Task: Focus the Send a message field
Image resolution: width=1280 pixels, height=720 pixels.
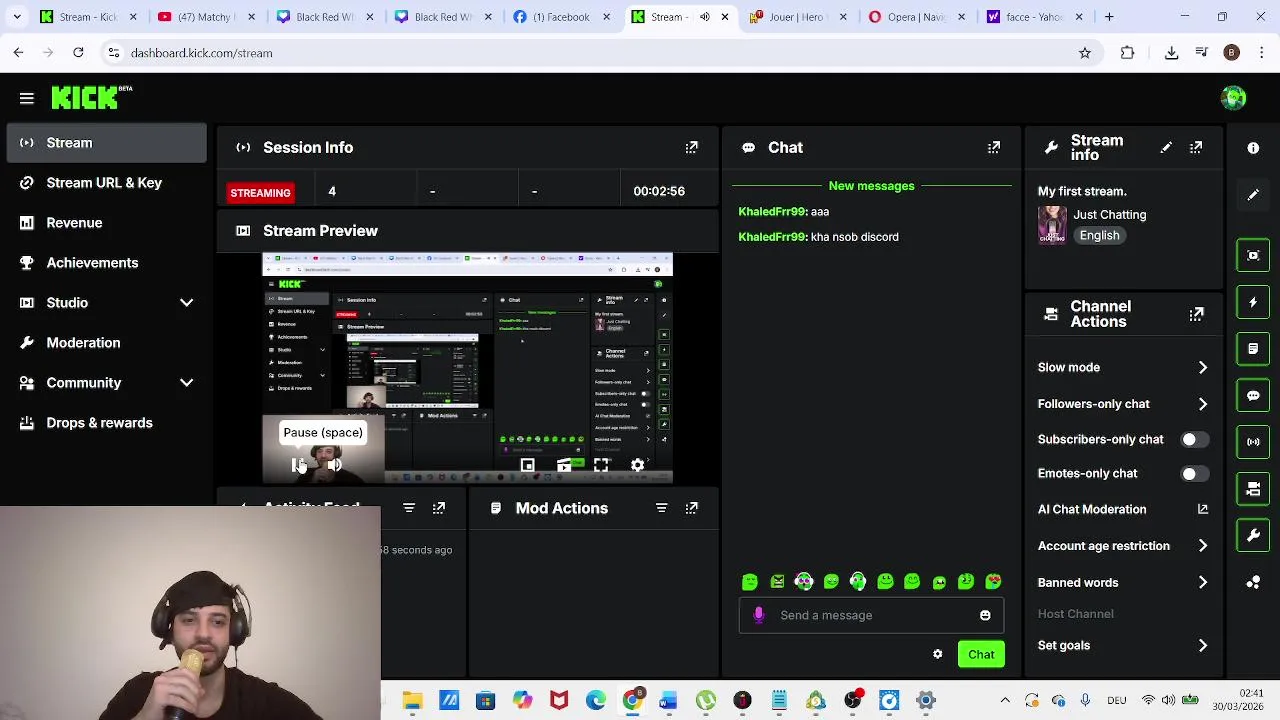Action: click(871, 615)
